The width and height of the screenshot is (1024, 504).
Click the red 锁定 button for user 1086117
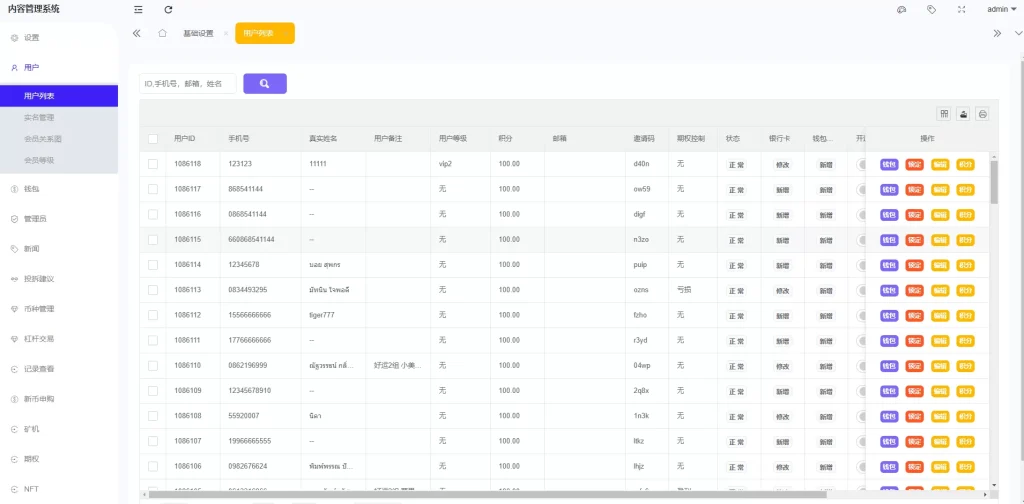(x=914, y=189)
